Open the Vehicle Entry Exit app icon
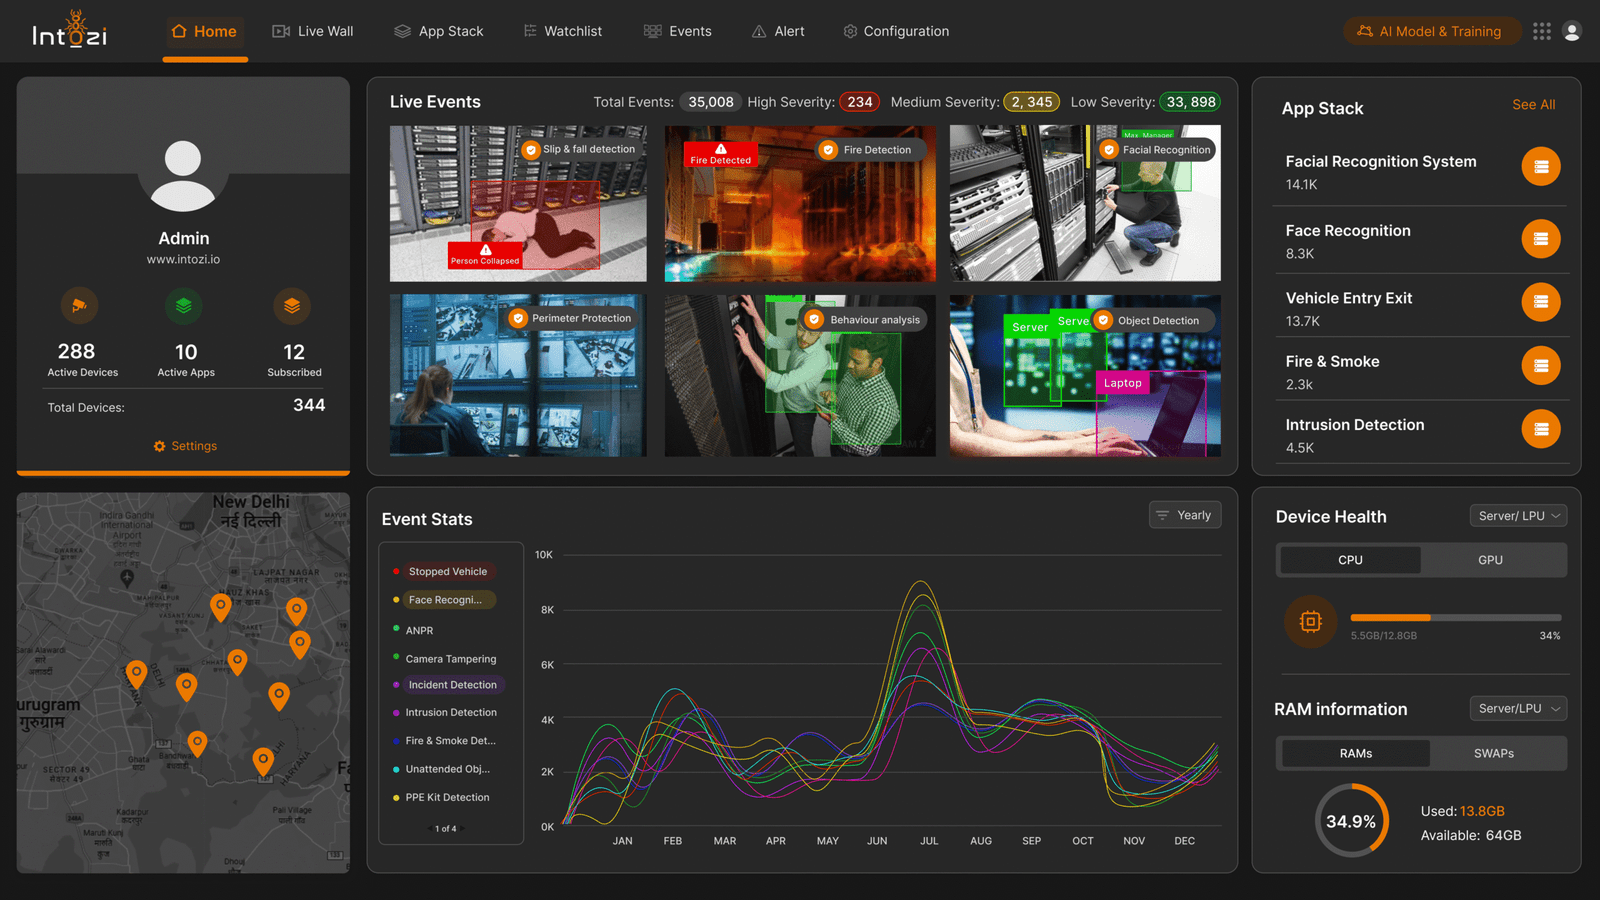Viewport: 1600px width, 900px height. click(1541, 302)
